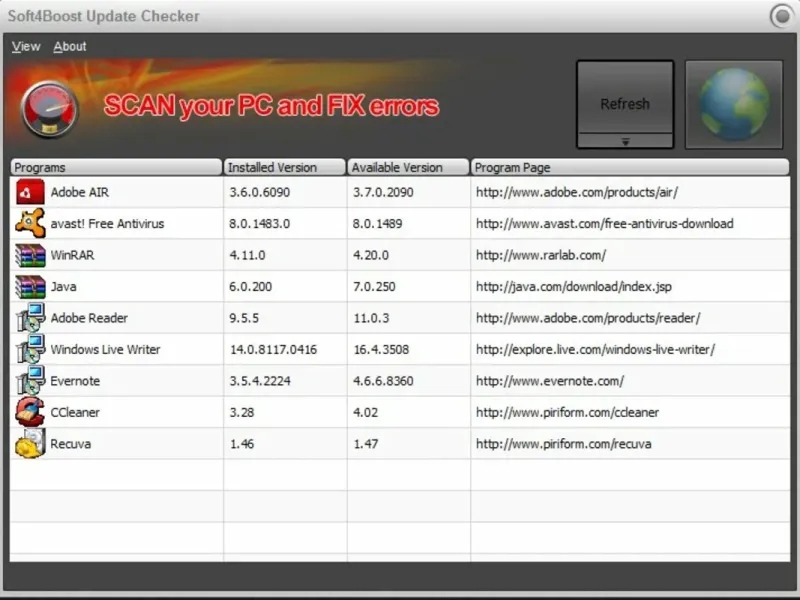The width and height of the screenshot is (800, 600).
Task: Click installed version 9.5.5
Action: click(x=244, y=318)
